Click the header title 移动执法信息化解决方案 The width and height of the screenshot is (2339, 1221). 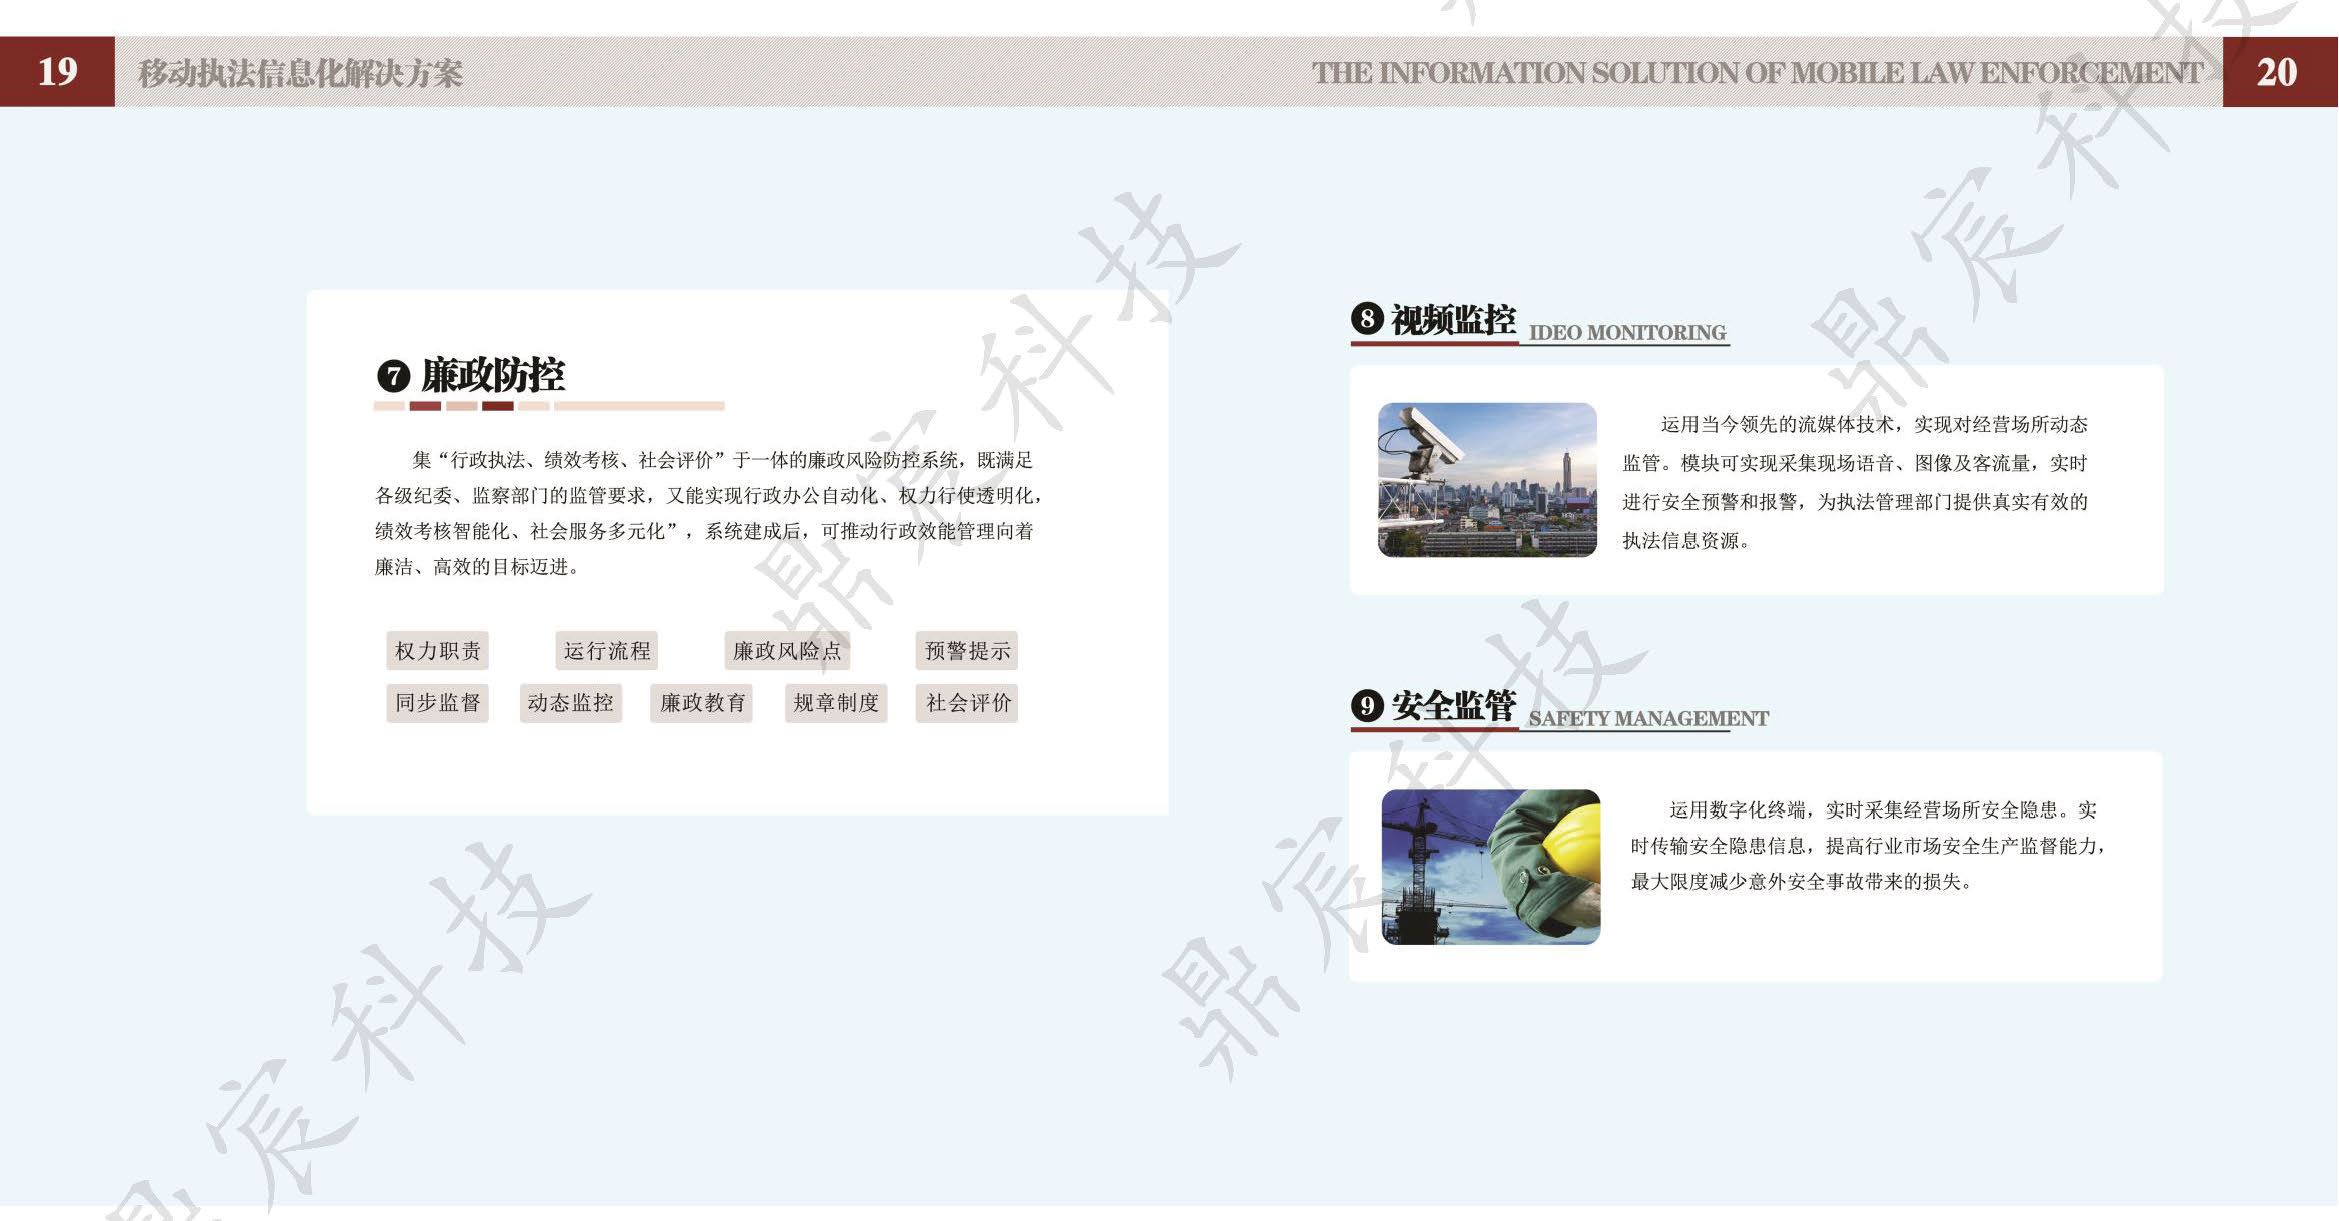300,73
